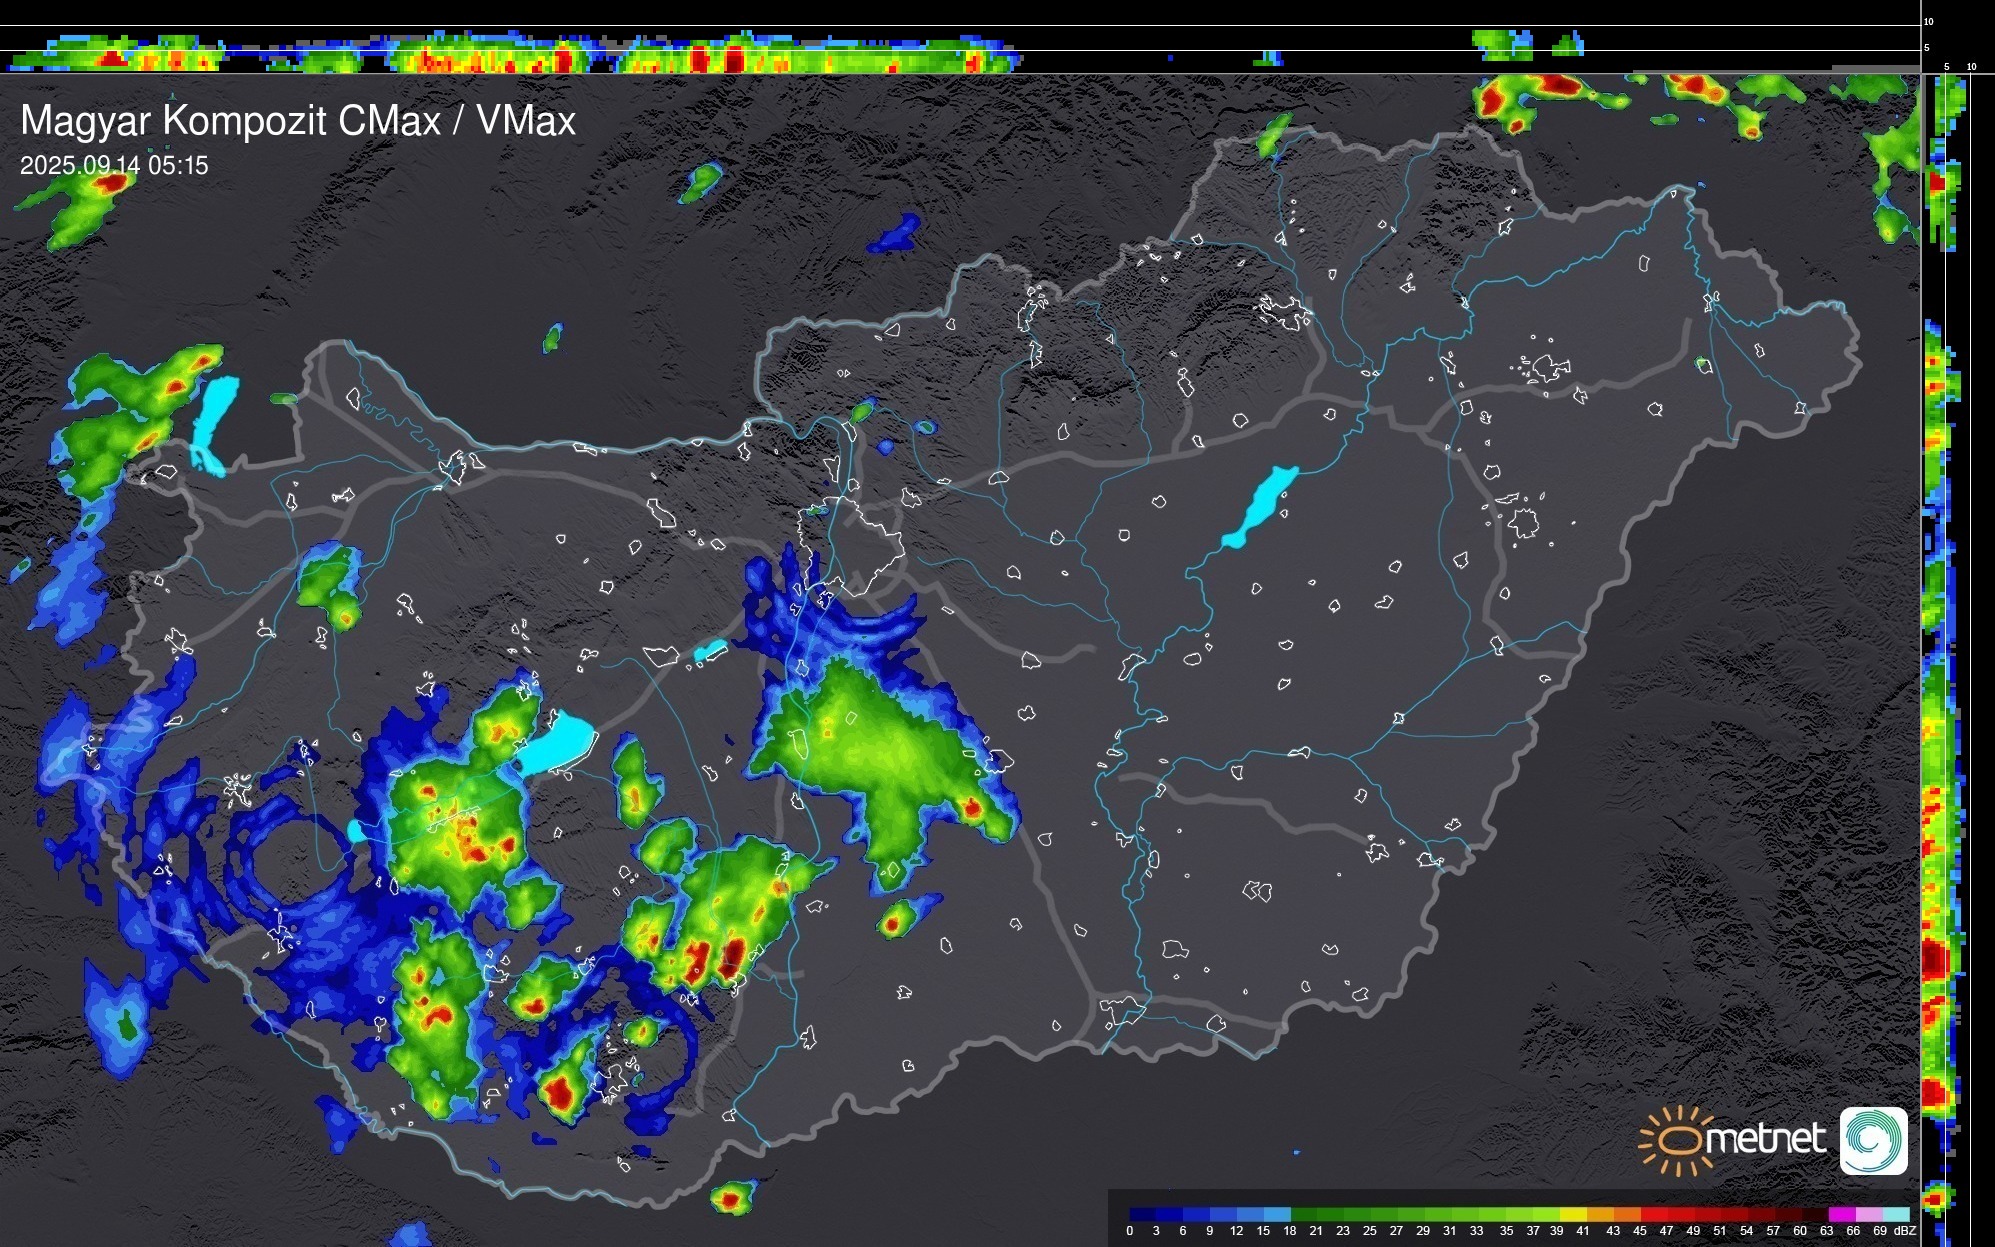The width and height of the screenshot is (1995, 1247).
Task: Click the teal spiral radar app icon
Action: pos(1873,1140)
